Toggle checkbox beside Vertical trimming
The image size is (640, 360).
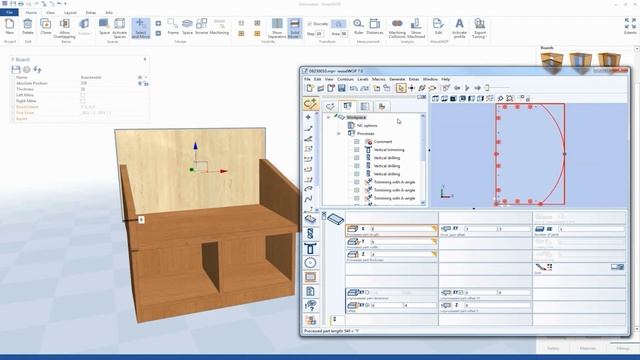pos(356,150)
